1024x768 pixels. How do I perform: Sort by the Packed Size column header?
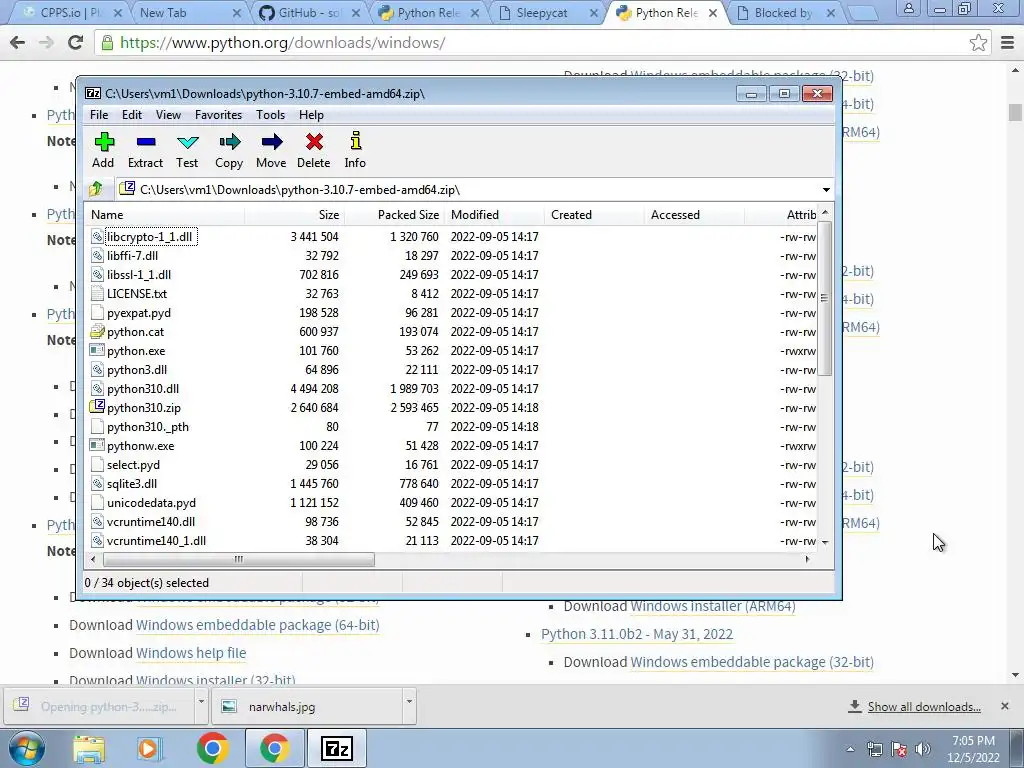coord(394,215)
